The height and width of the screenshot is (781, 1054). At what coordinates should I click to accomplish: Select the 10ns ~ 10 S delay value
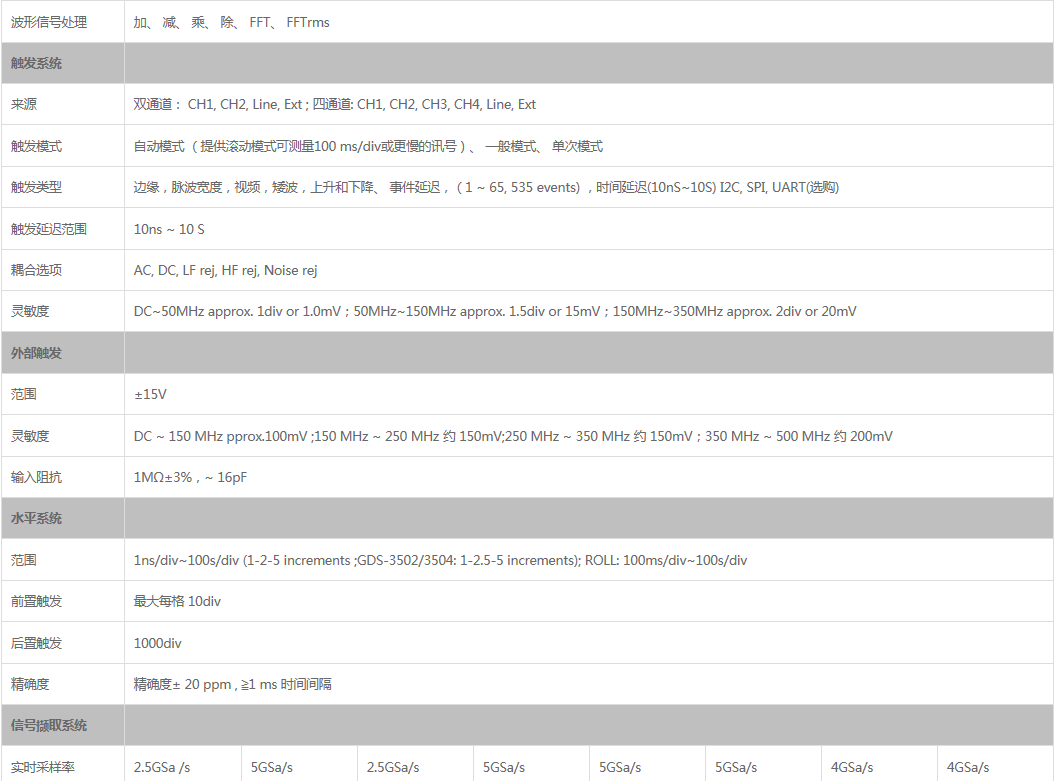[x=169, y=229]
